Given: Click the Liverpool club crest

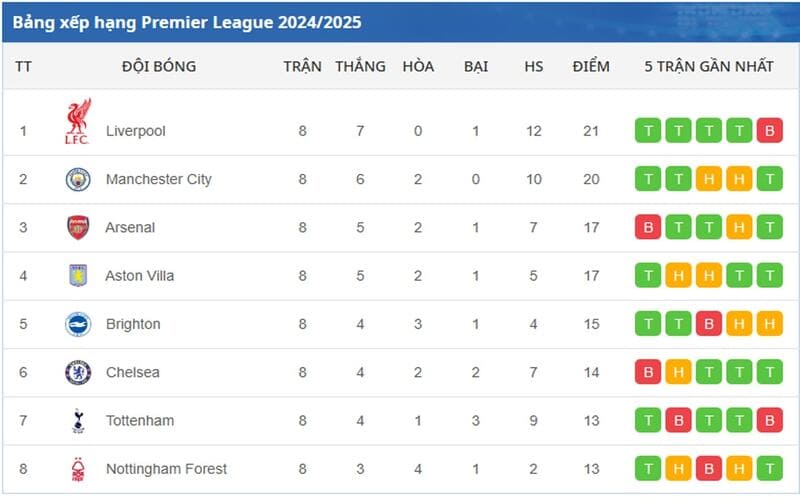Looking at the screenshot, I should pyautogui.click(x=78, y=121).
